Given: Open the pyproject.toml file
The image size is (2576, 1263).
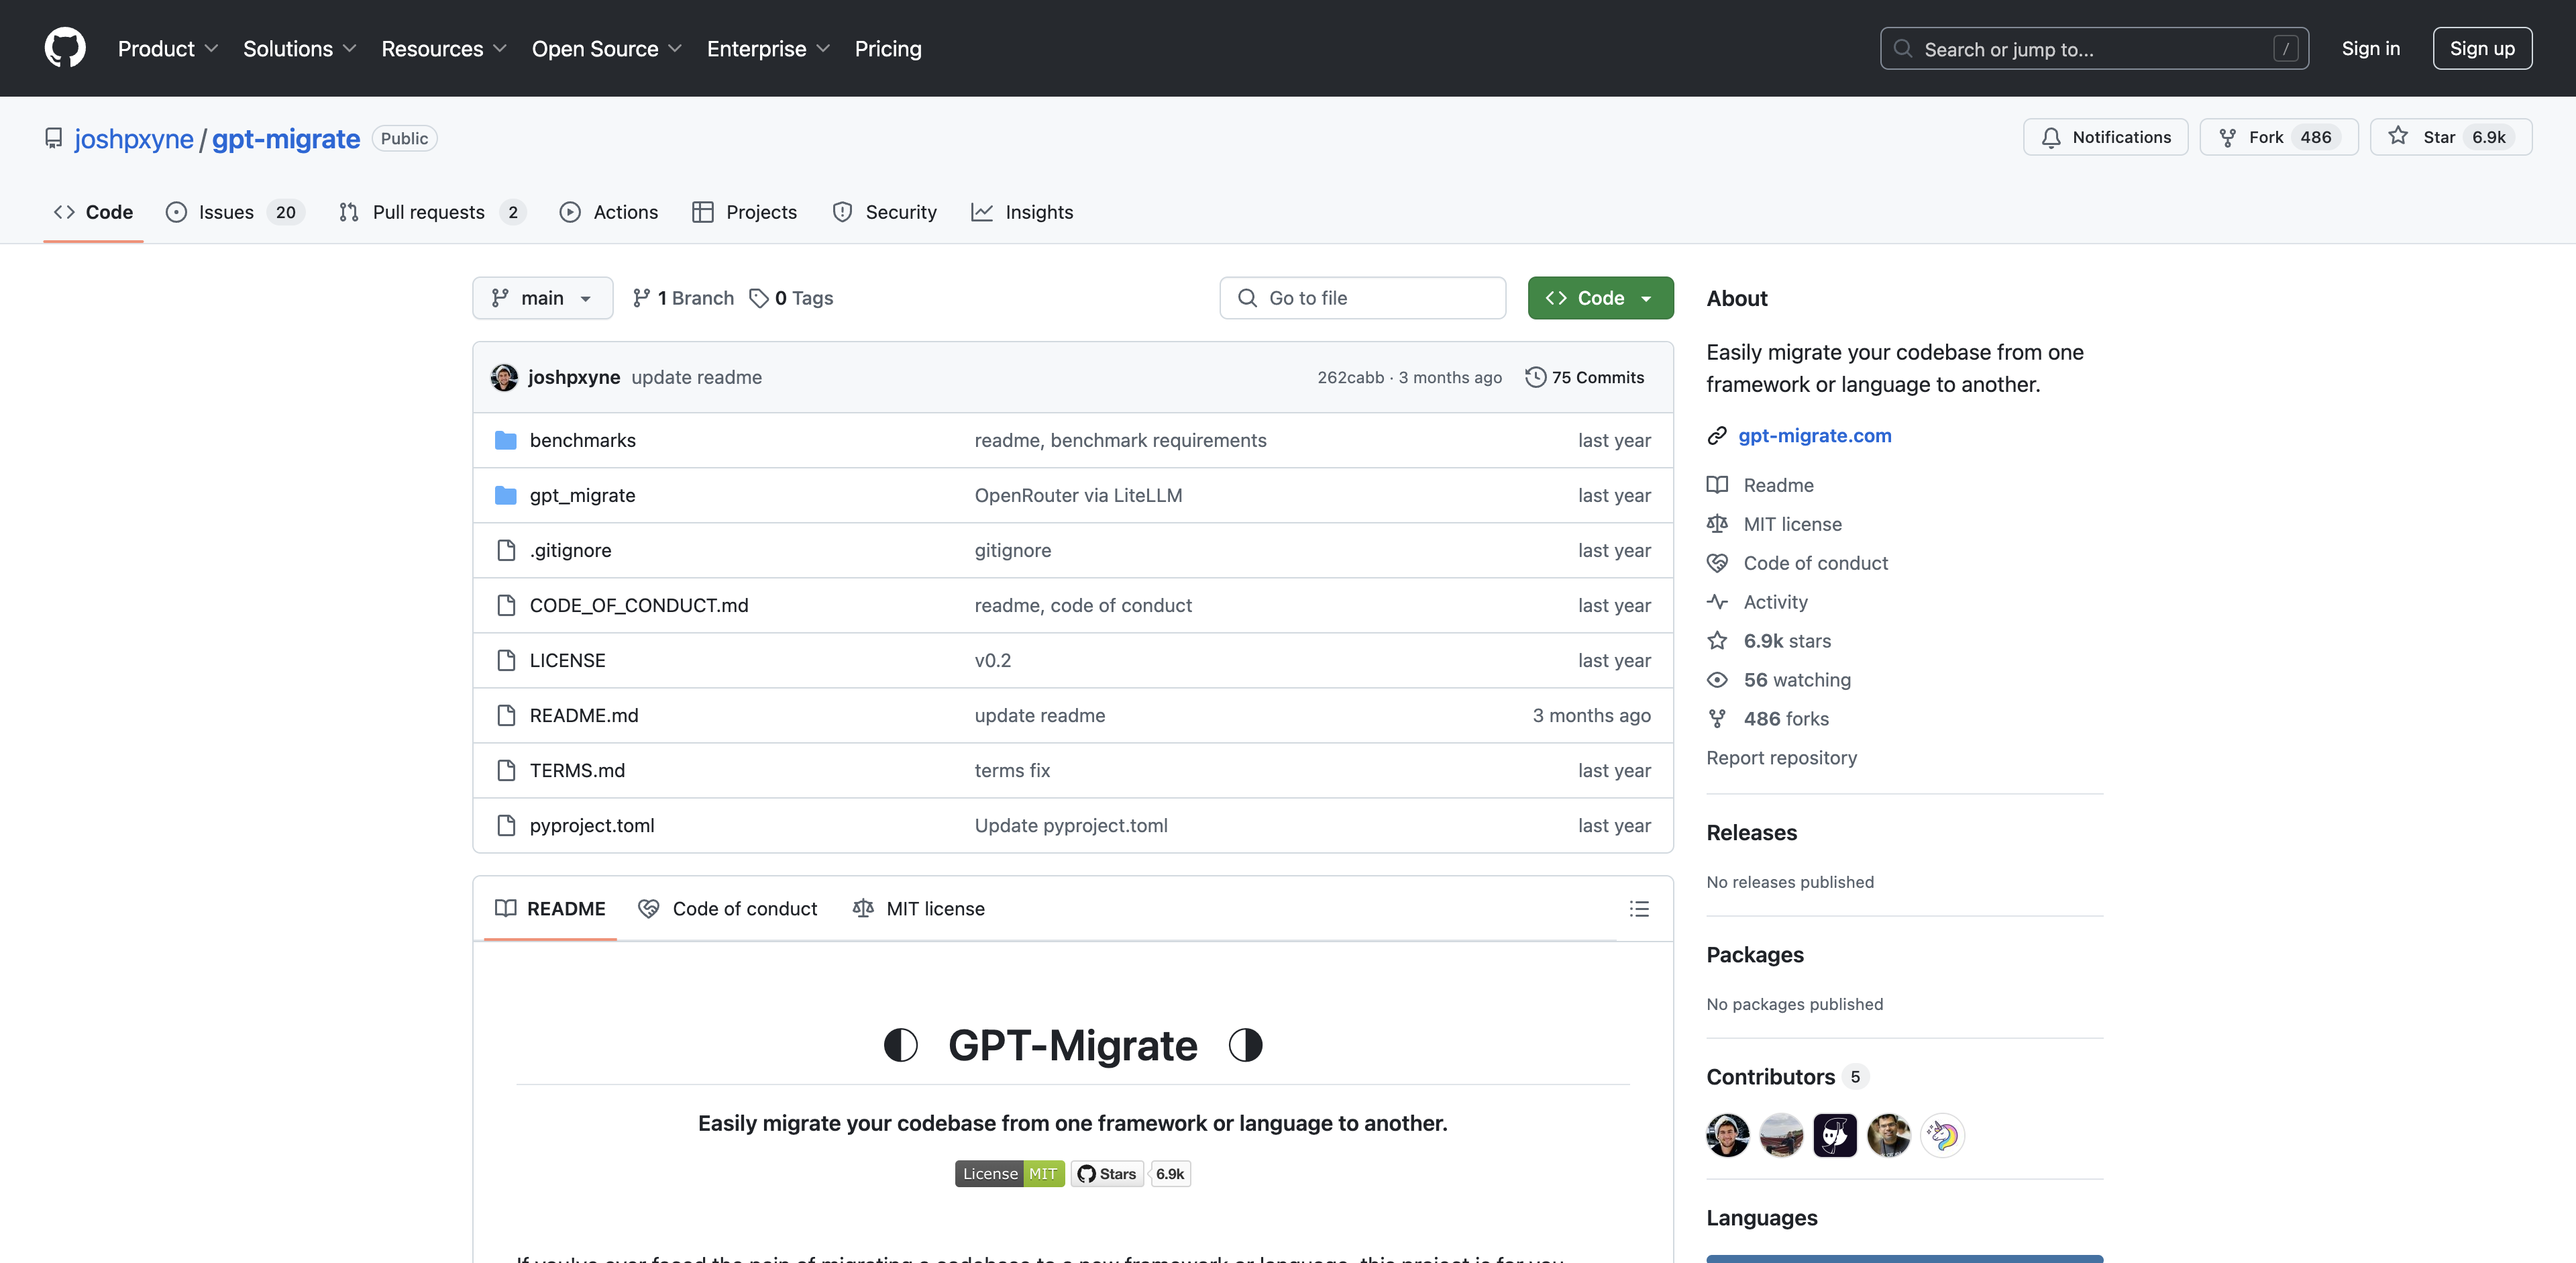Looking at the screenshot, I should point(592,825).
